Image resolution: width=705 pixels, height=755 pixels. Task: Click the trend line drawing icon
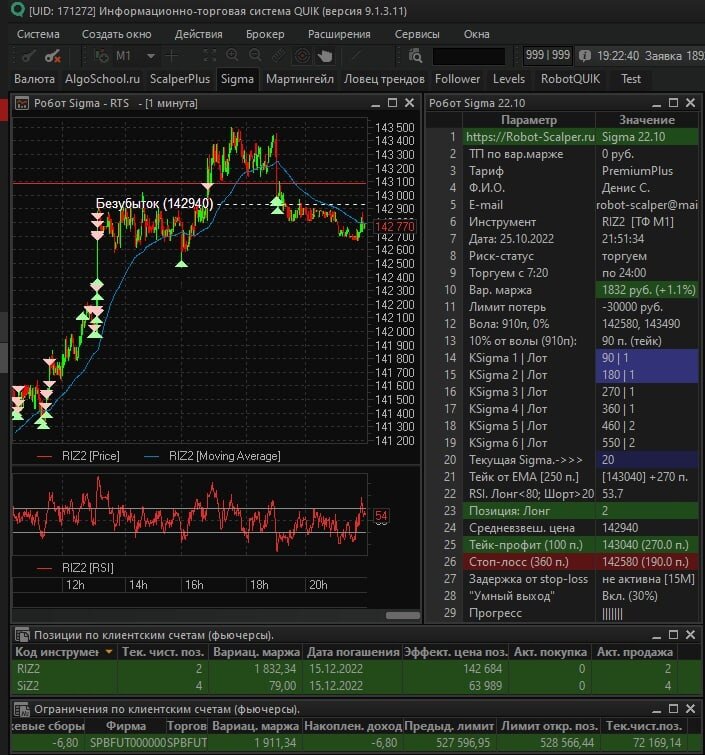(x=357, y=56)
